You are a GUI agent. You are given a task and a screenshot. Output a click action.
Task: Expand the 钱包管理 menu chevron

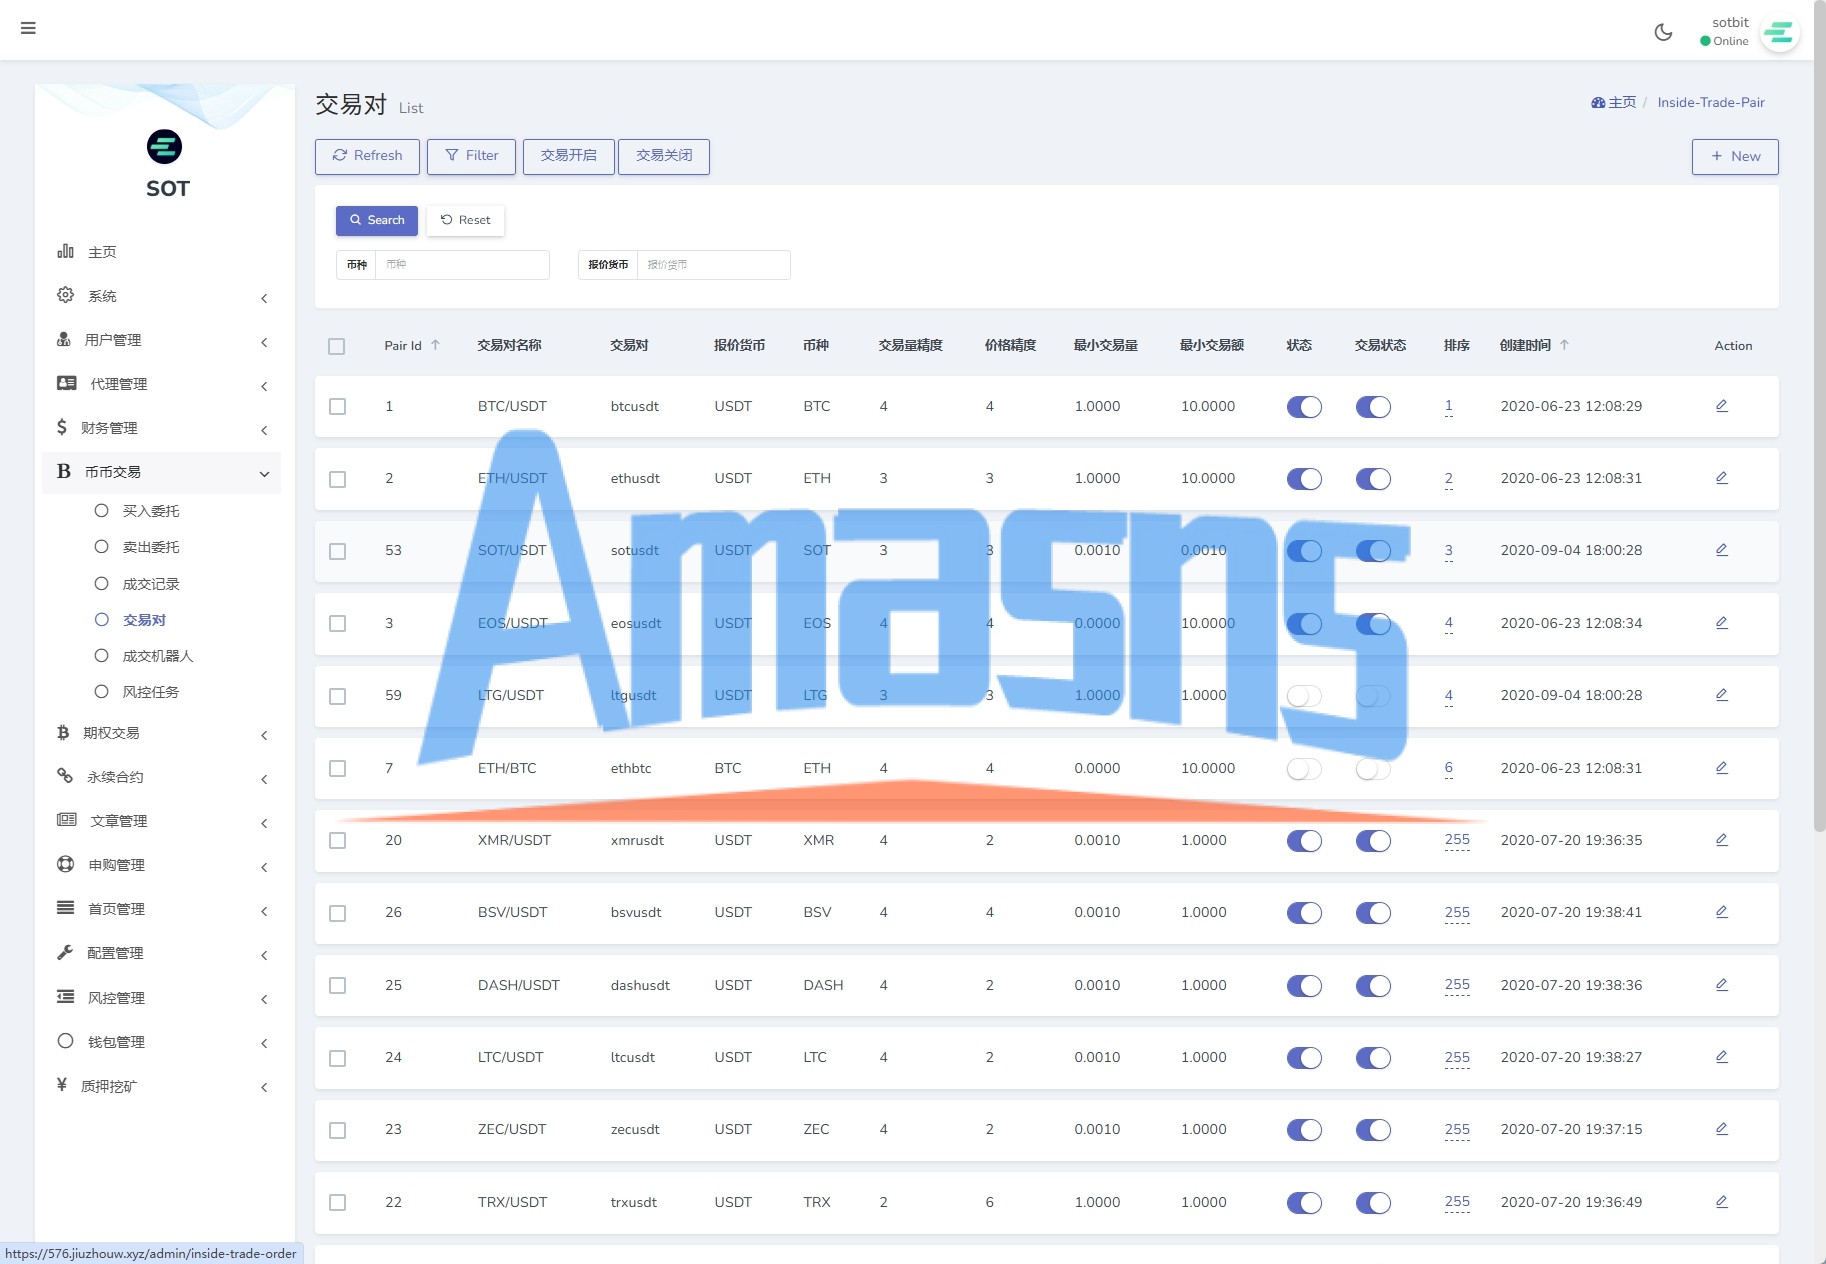coord(264,1043)
